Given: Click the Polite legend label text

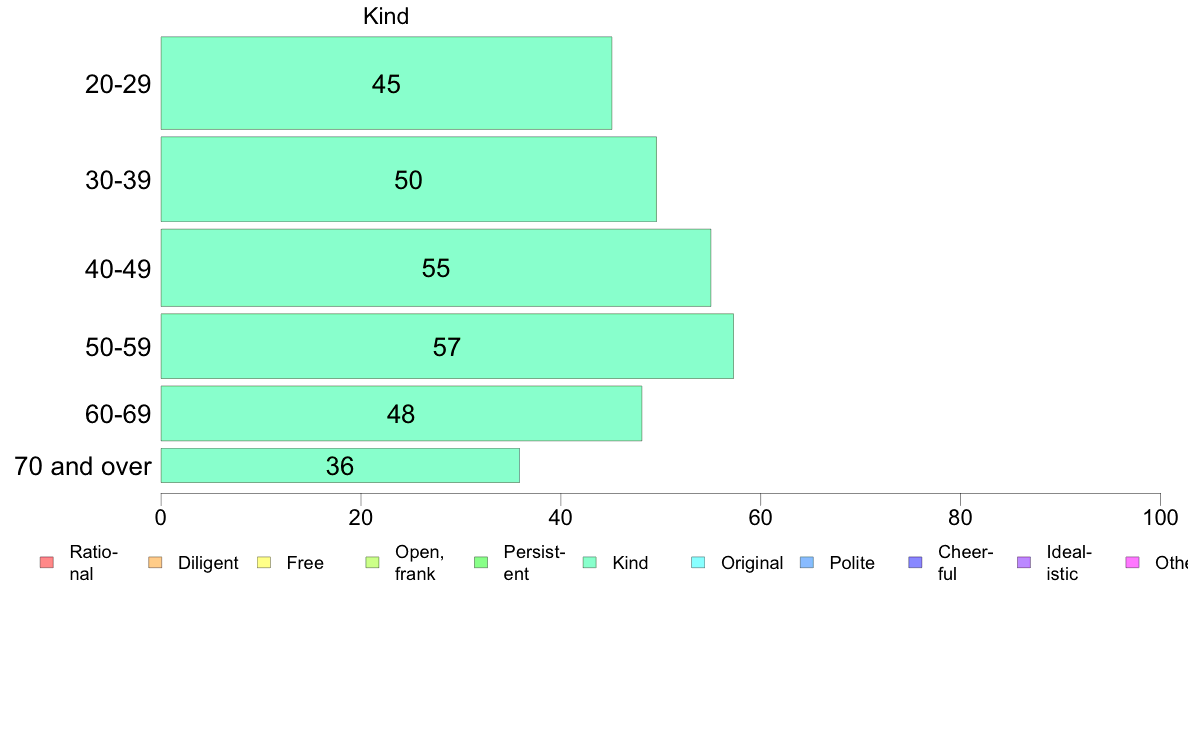Looking at the screenshot, I should click(x=852, y=562).
